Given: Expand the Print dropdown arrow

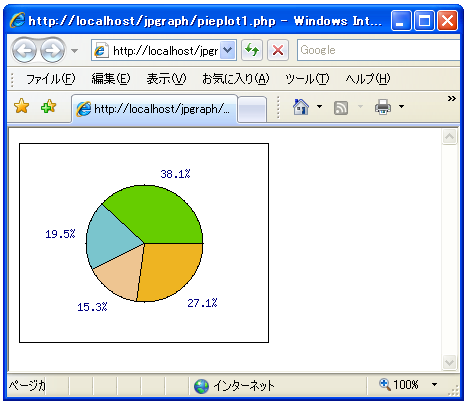Looking at the screenshot, I should pyautogui.click(x=401, y=107).
